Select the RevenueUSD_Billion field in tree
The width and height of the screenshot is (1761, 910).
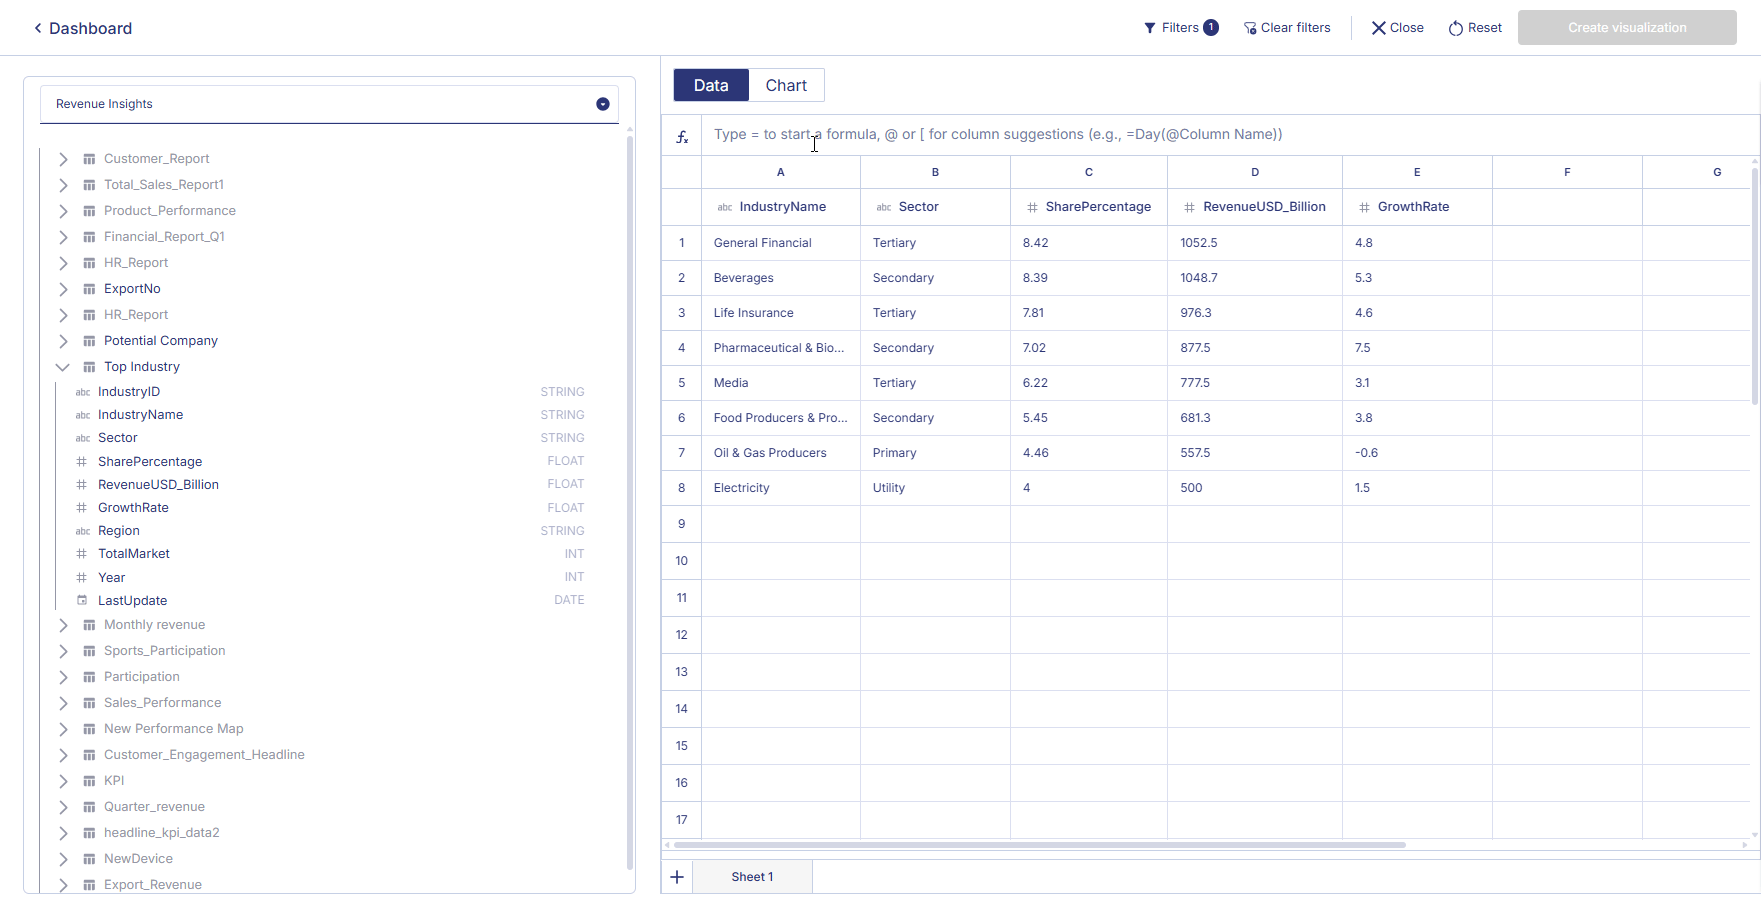[158, 485]
